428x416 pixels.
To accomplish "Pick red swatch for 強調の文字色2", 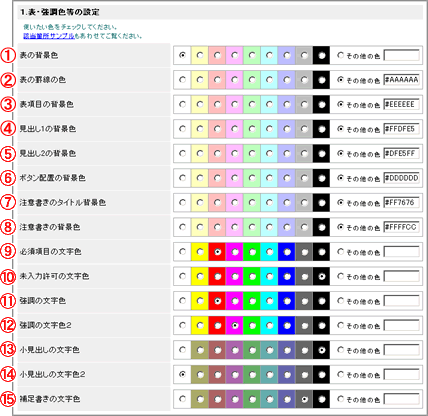I will 217,325.
